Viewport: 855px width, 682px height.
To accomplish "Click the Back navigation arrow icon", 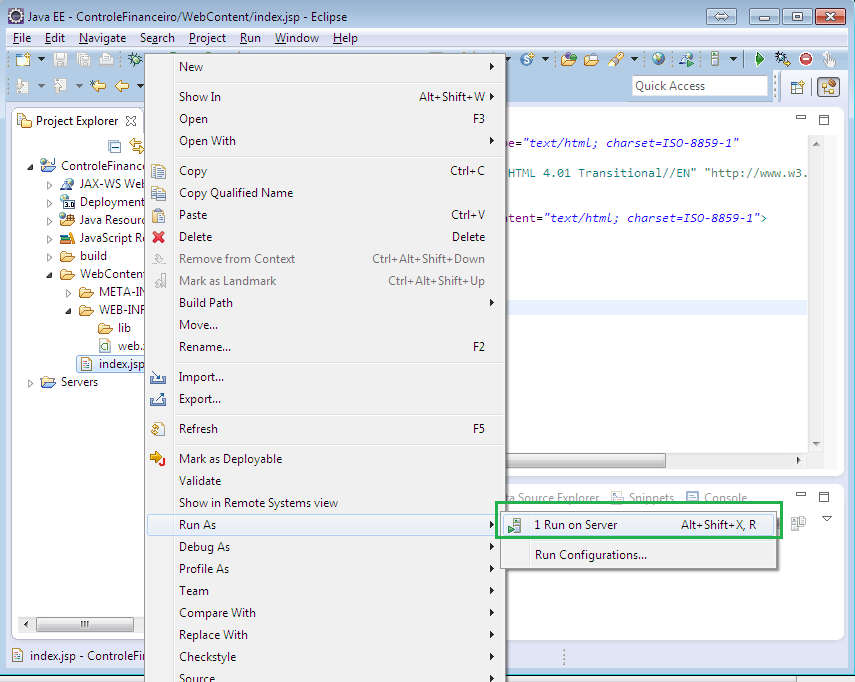I will (122, 86).
